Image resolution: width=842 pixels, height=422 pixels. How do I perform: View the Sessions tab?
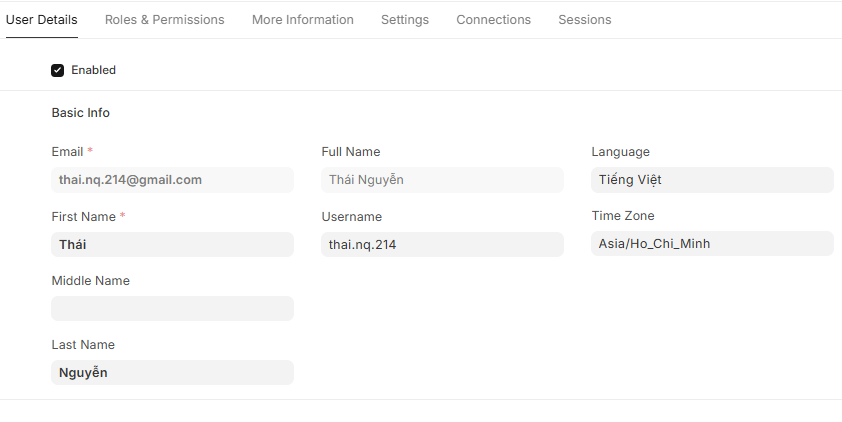click(x=584, y=20)
